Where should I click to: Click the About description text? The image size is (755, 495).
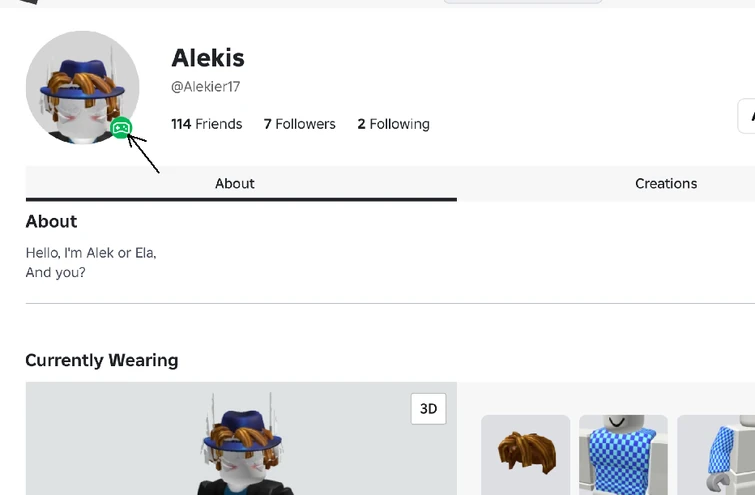pos(91,262)
